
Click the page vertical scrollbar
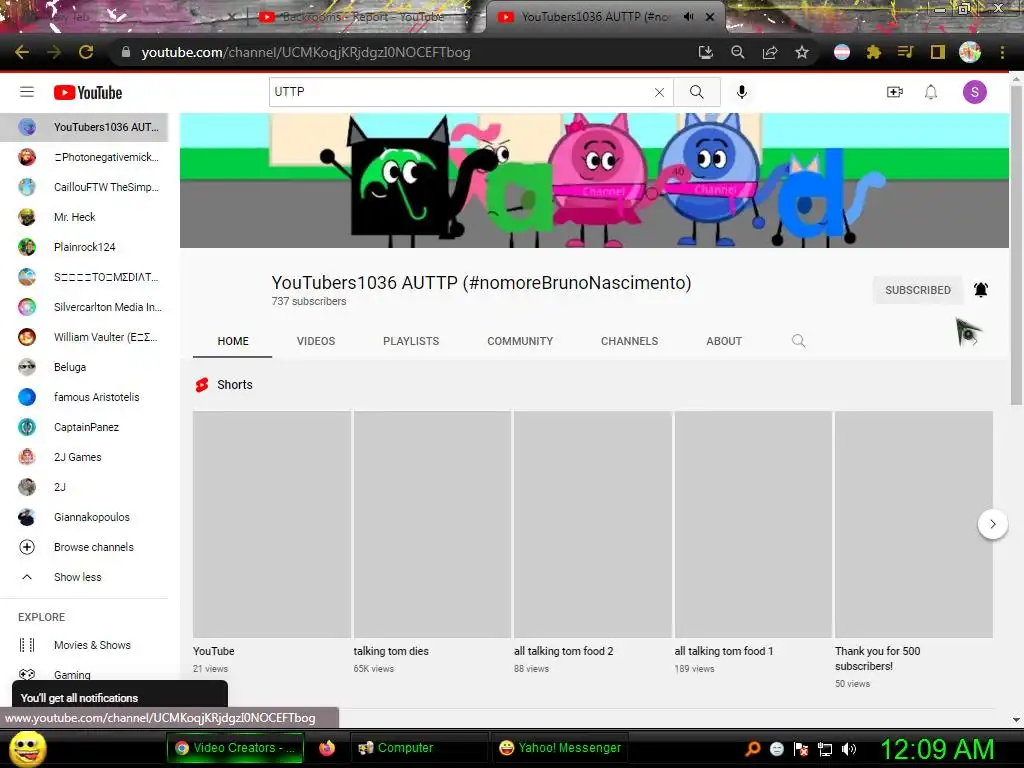pos(1016,244)
